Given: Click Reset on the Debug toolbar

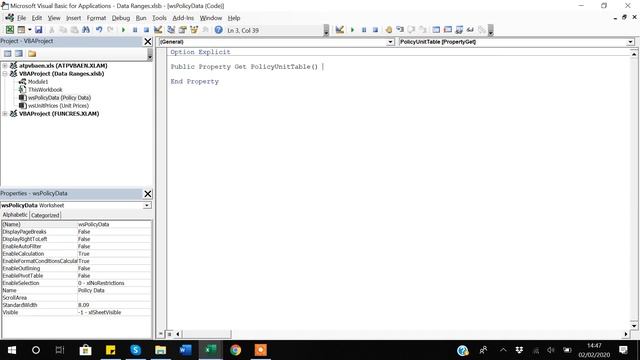Looking at the screenshot, I should pos(375,30).
